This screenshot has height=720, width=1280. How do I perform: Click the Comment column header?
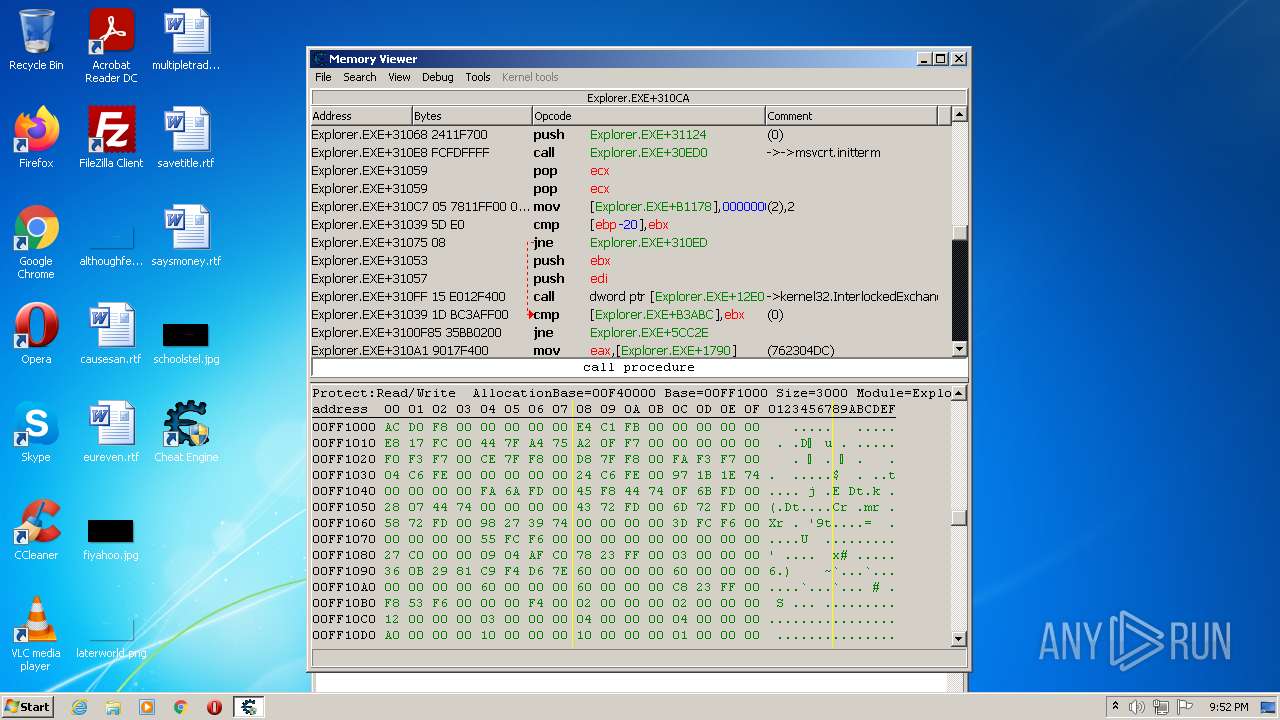(x=852, y=116)
